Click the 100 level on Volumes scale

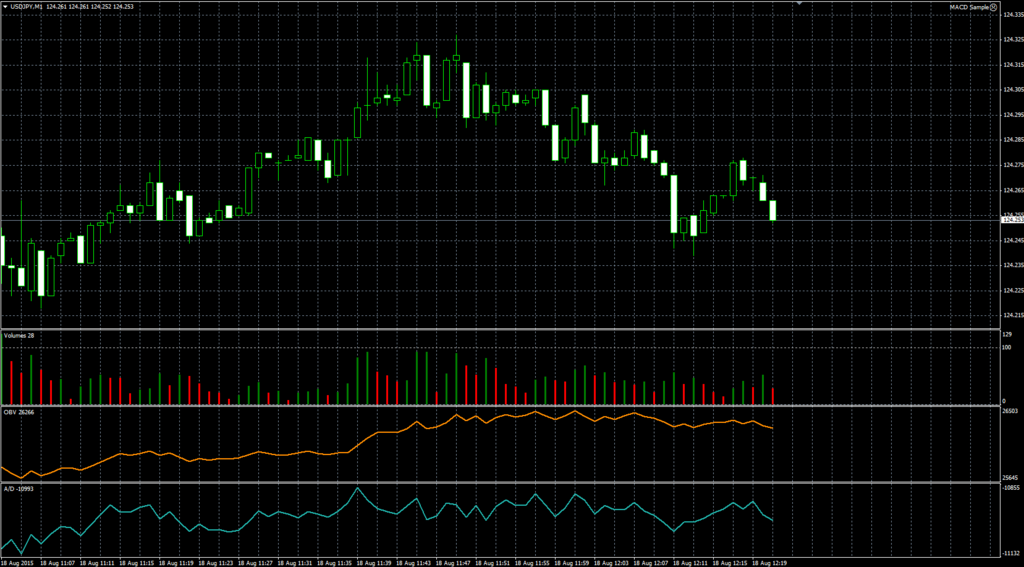pyautogui.click(x=1007, y=348)
